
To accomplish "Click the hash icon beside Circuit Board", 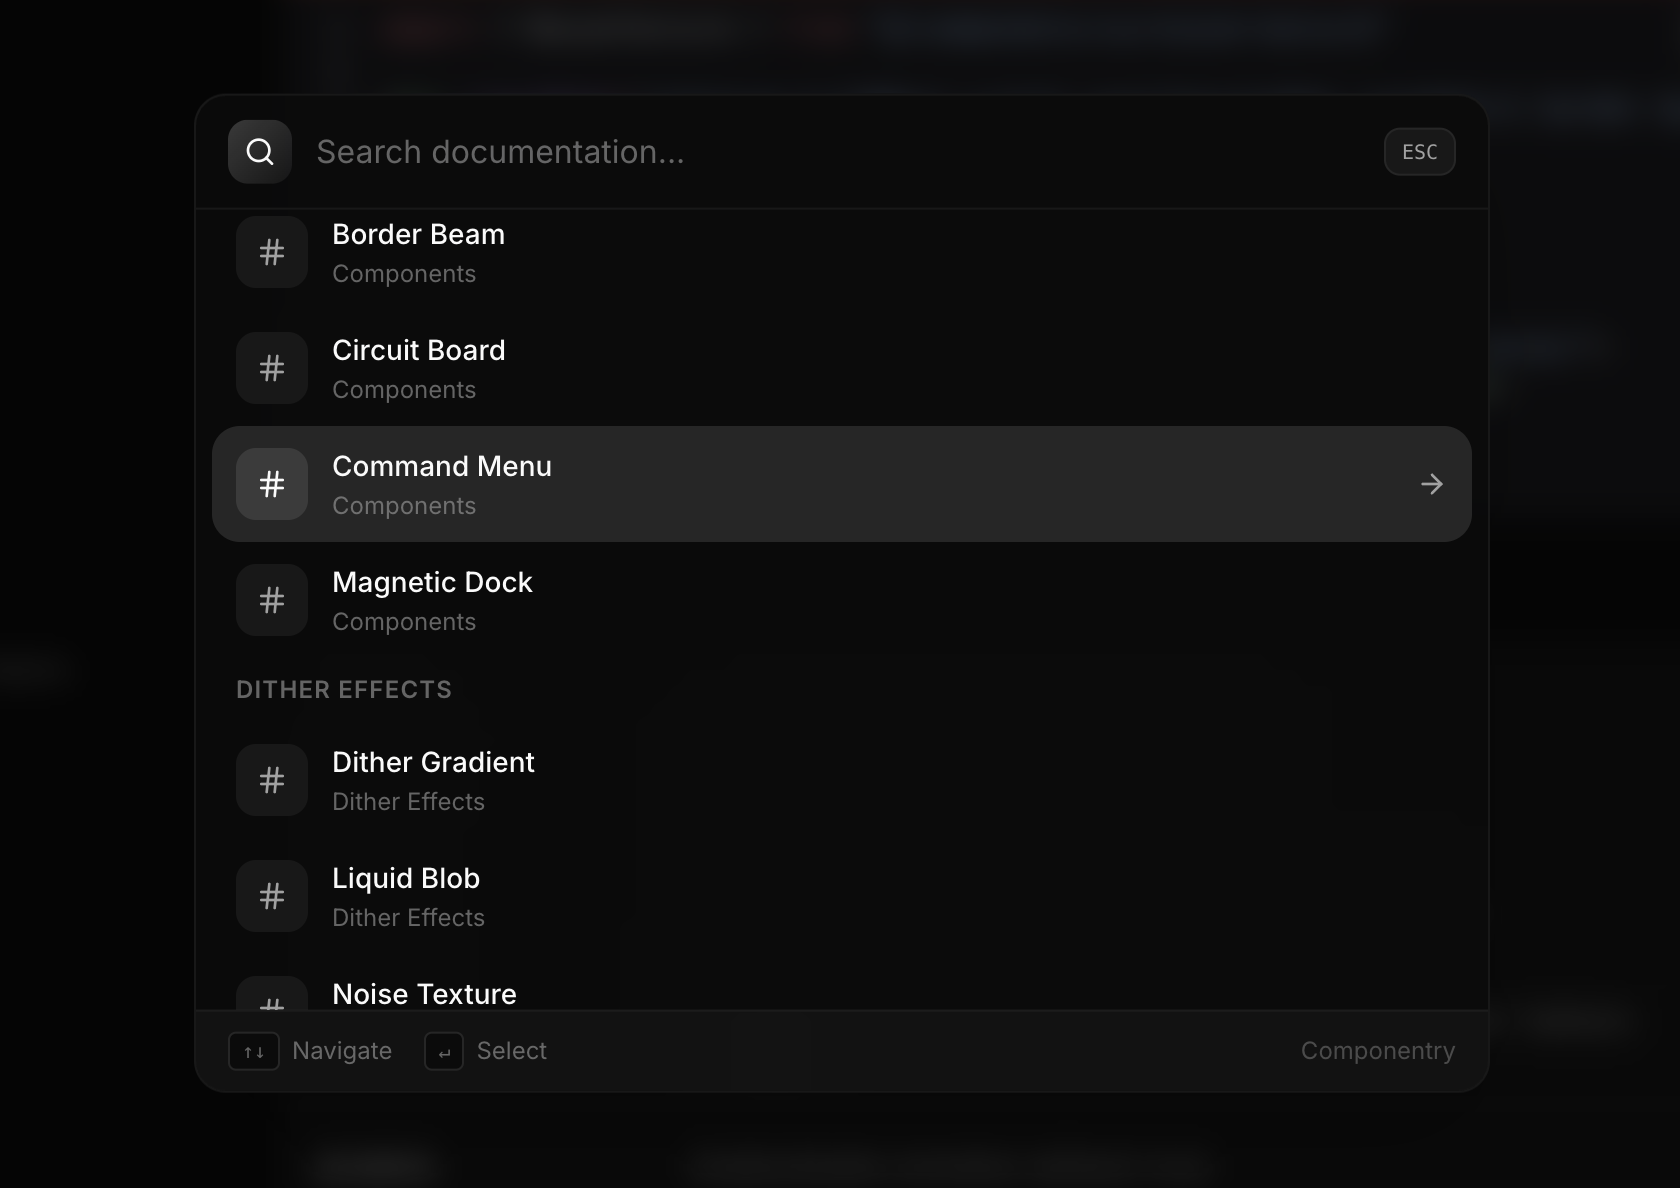I will pyautogui.click(x=272, y=368).
